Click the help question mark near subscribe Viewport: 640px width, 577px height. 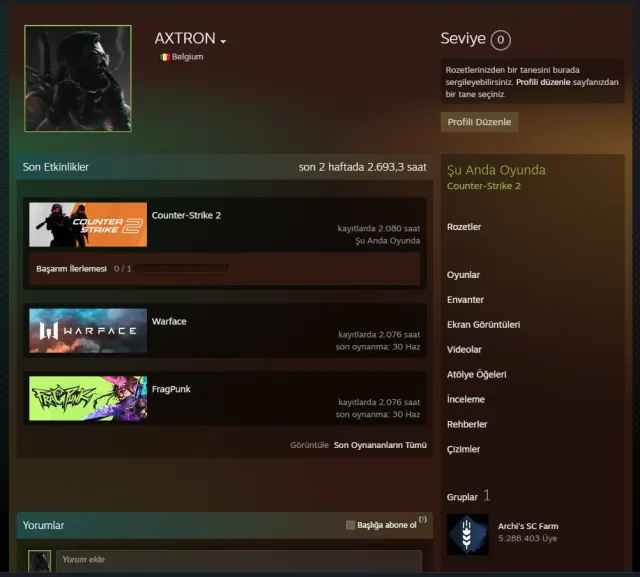pos(422,520)
